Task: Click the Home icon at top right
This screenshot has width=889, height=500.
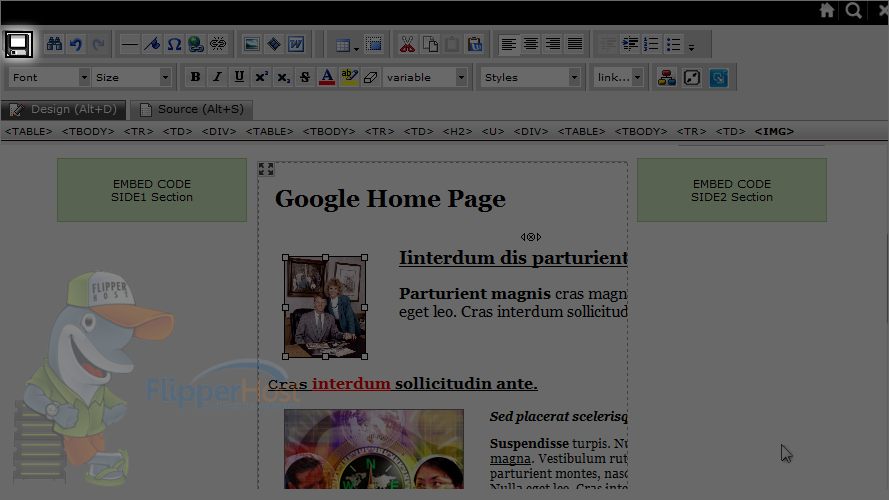Action: (x=827, y=10)
